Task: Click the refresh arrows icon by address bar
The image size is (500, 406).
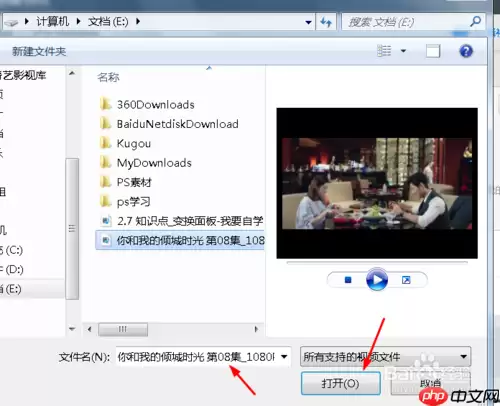Action: (x=326, y=22)
